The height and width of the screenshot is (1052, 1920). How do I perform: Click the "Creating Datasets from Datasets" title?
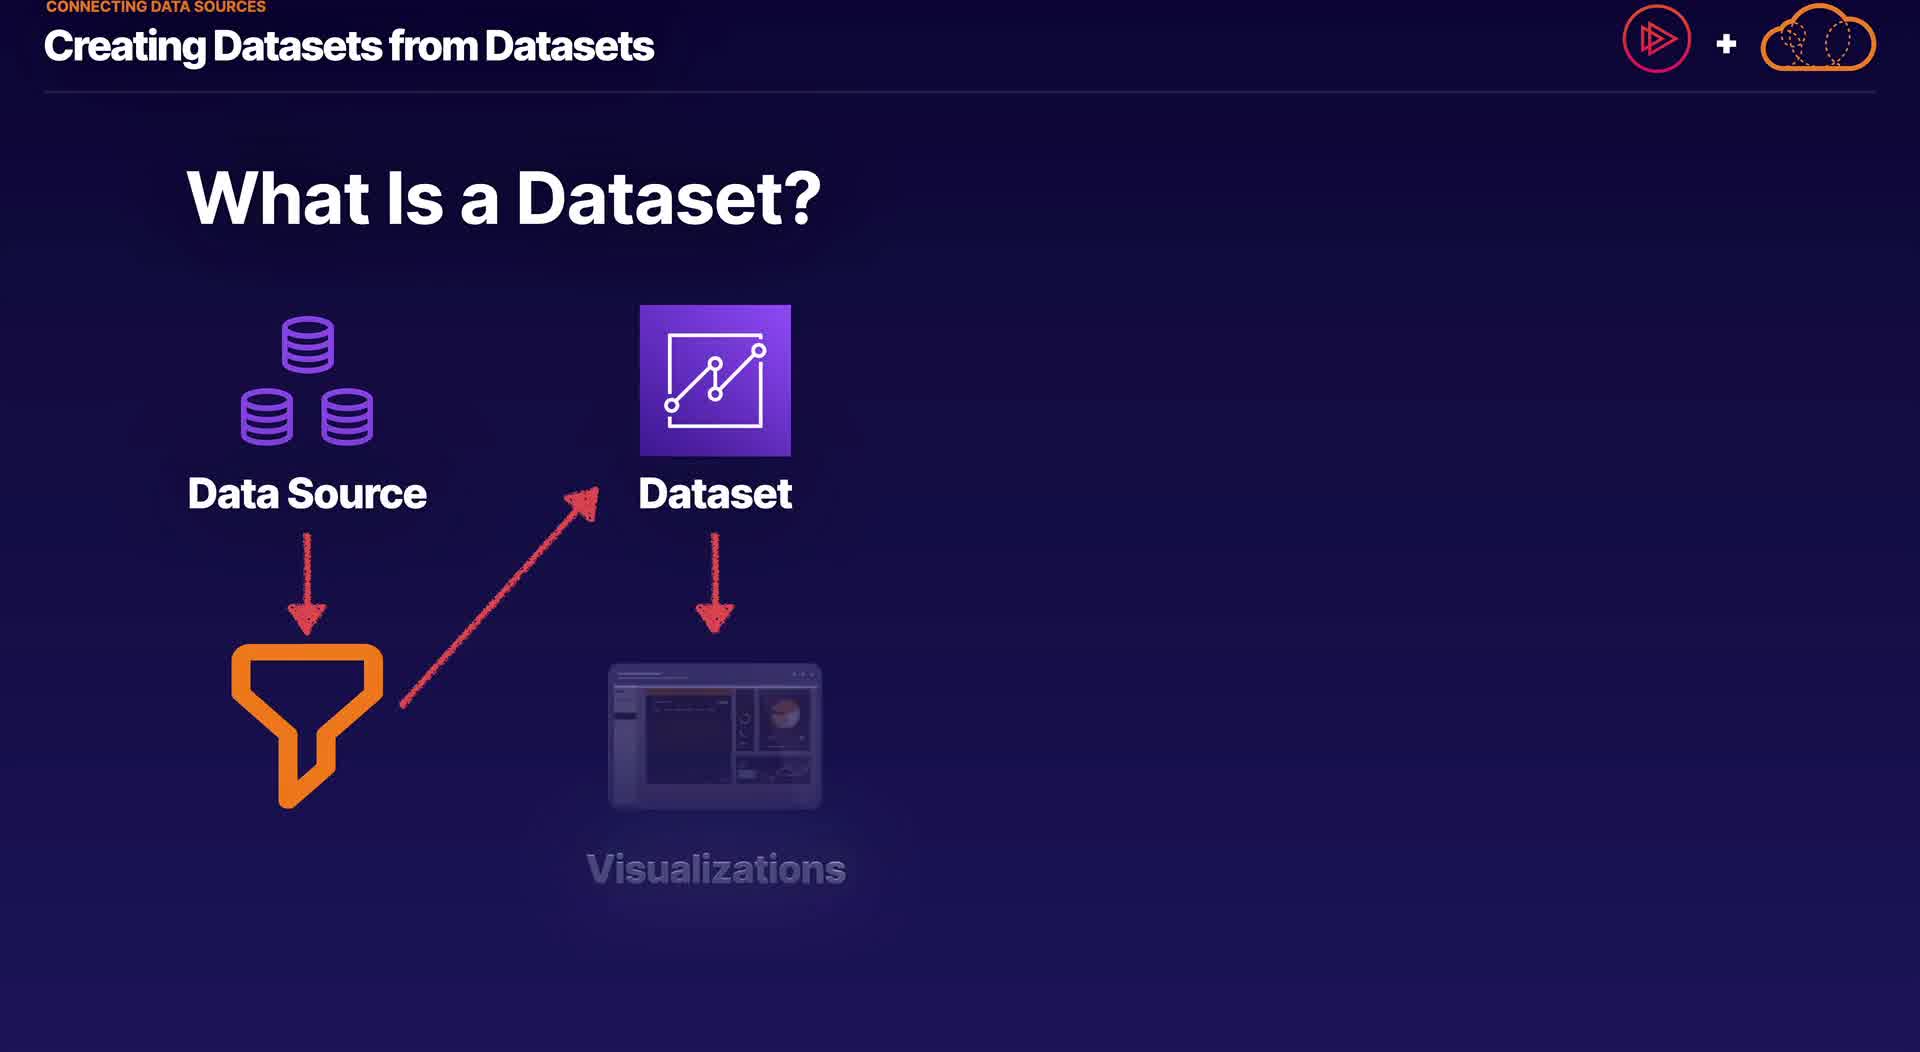pyautogui.click(x=348, y=46)
